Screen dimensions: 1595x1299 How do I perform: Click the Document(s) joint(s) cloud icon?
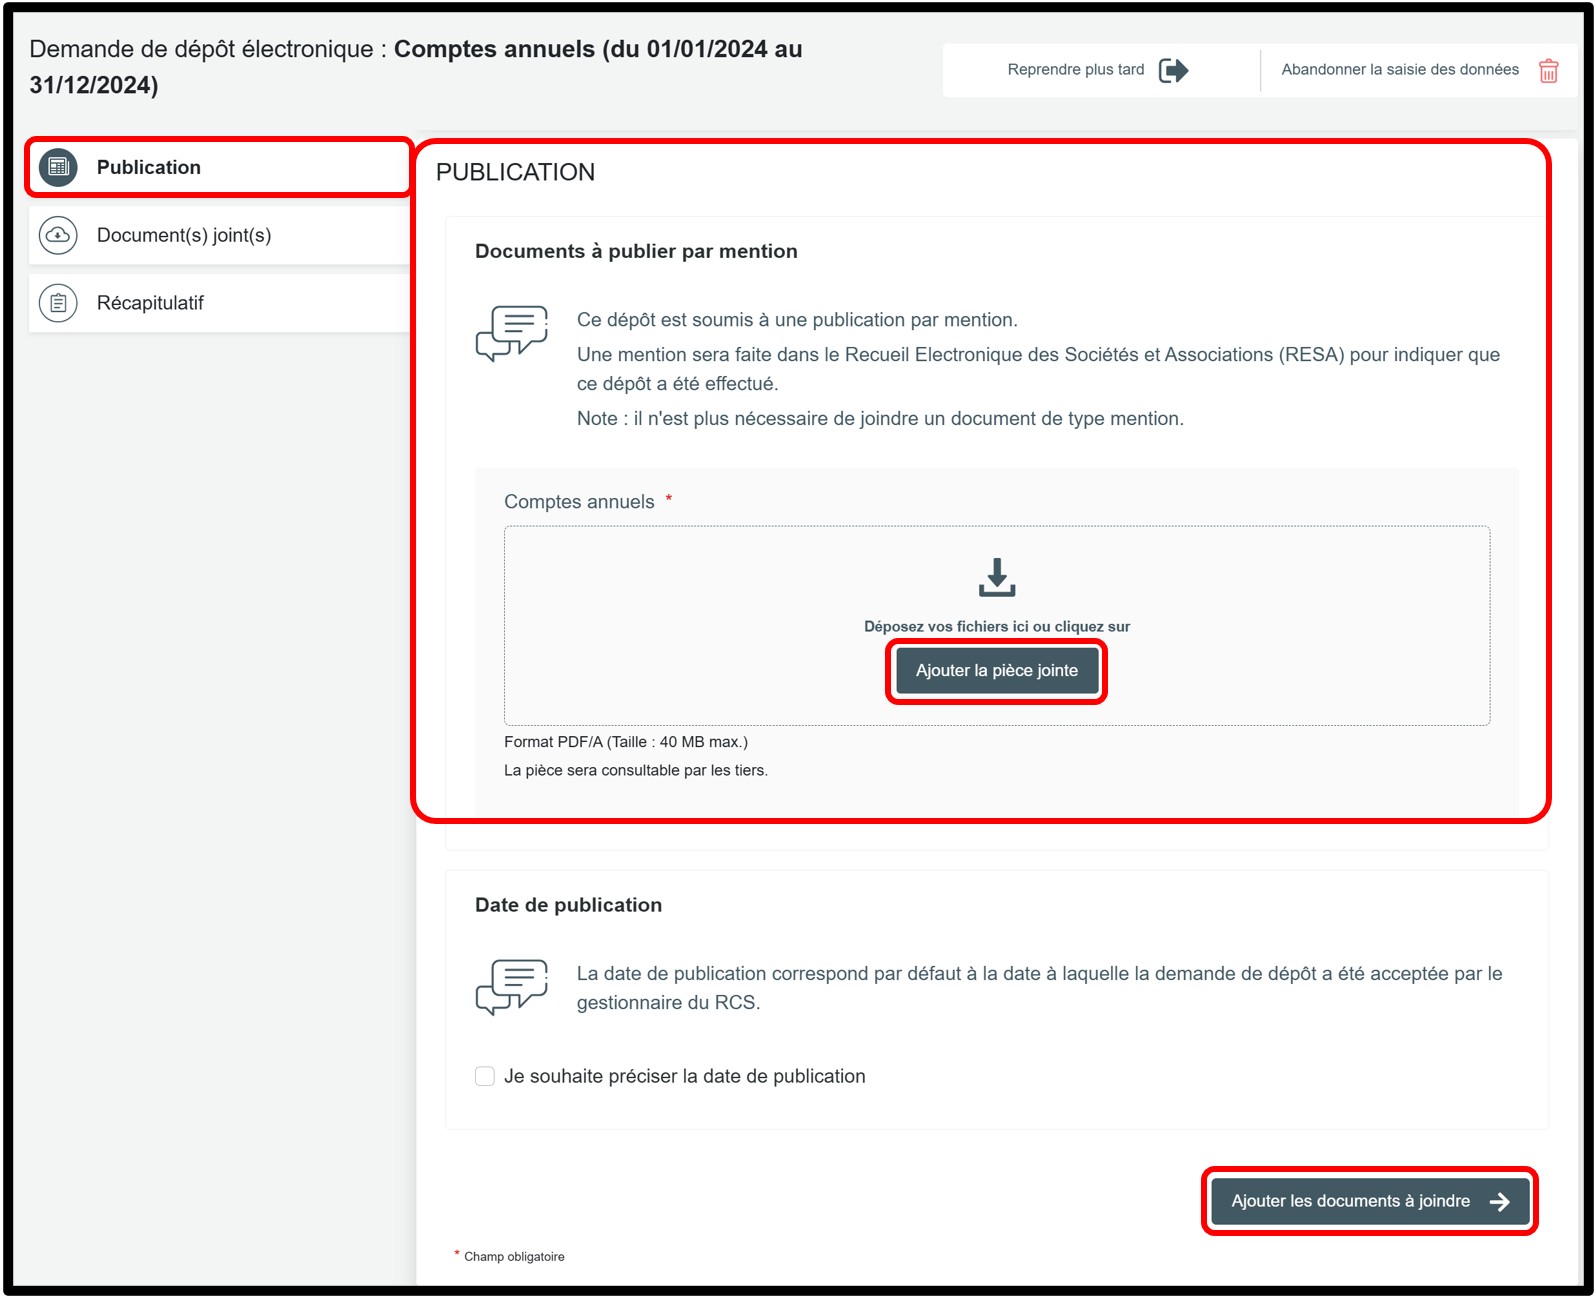point(58,235)
